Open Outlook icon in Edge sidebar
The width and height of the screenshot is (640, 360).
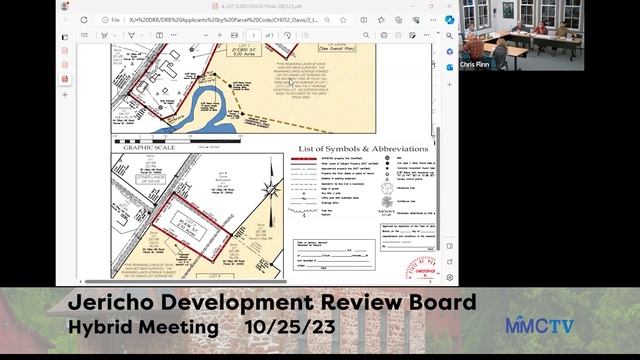(449, 67)
